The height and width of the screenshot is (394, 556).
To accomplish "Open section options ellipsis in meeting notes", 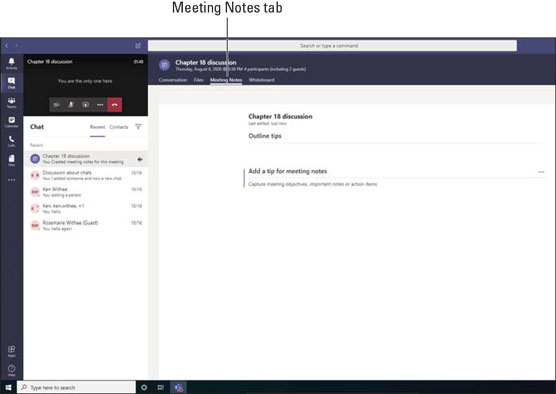I will tap(541, 172).
